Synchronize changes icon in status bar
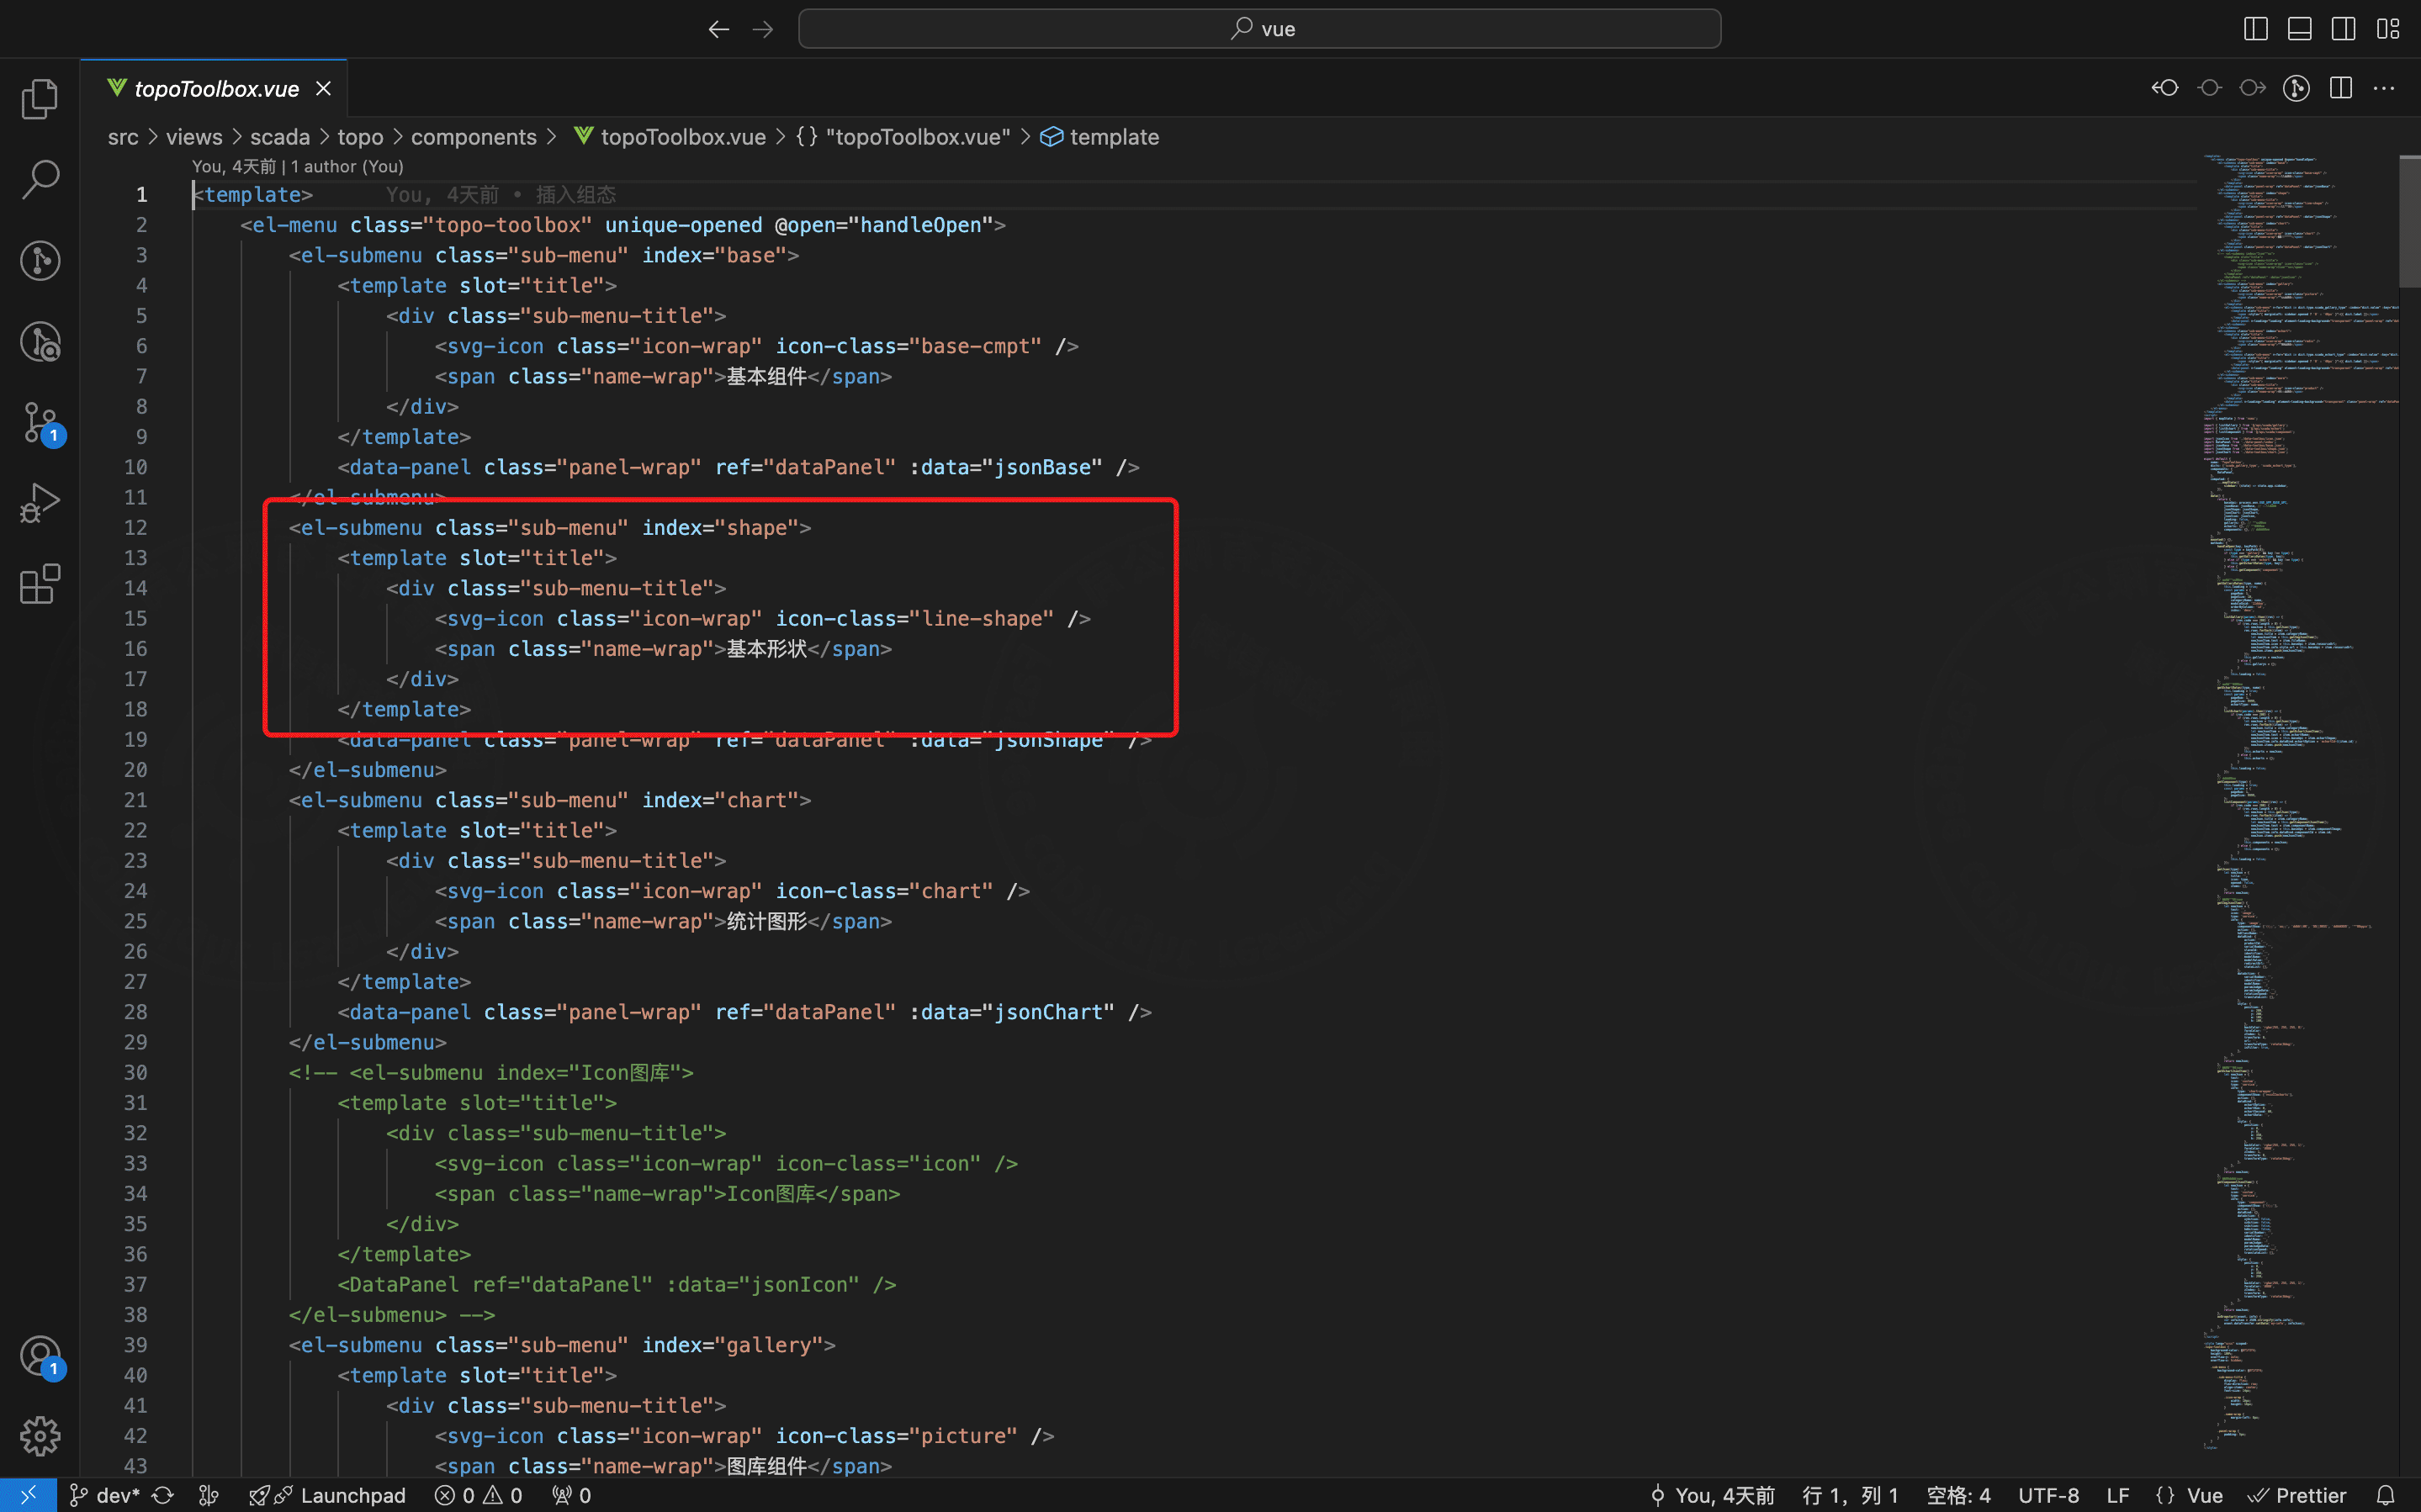 [x=163, y=1495]
